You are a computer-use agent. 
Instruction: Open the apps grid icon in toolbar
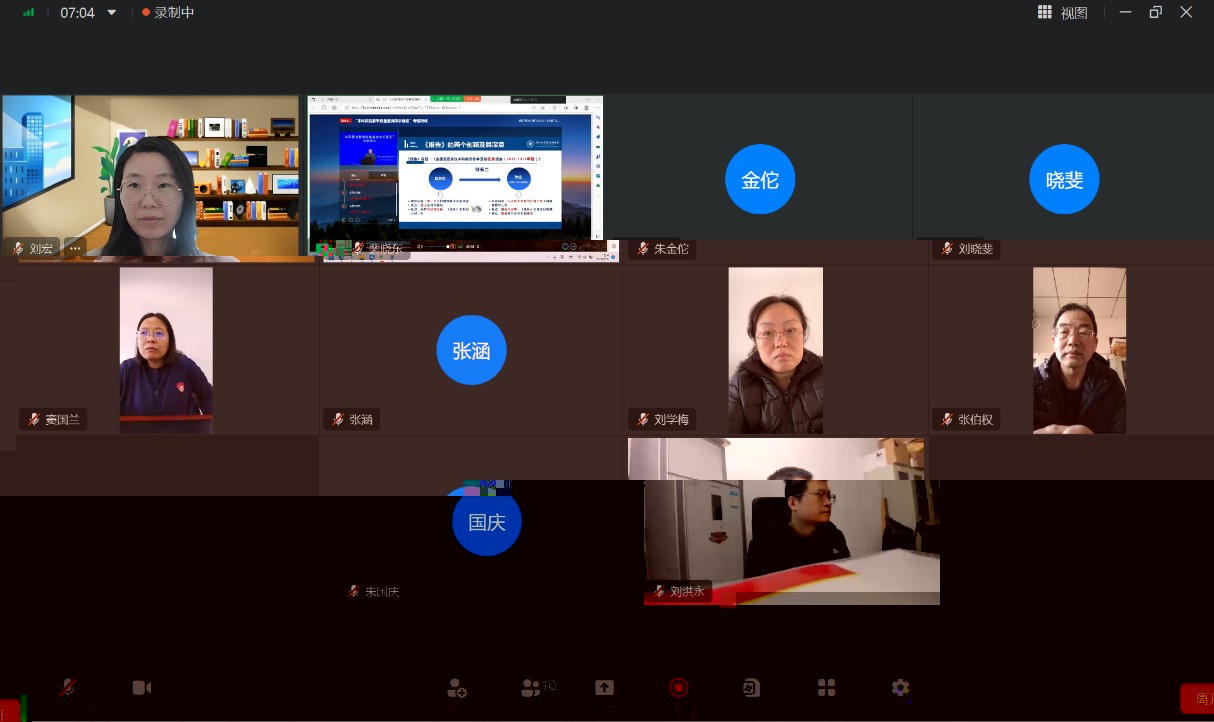point(826,688)
